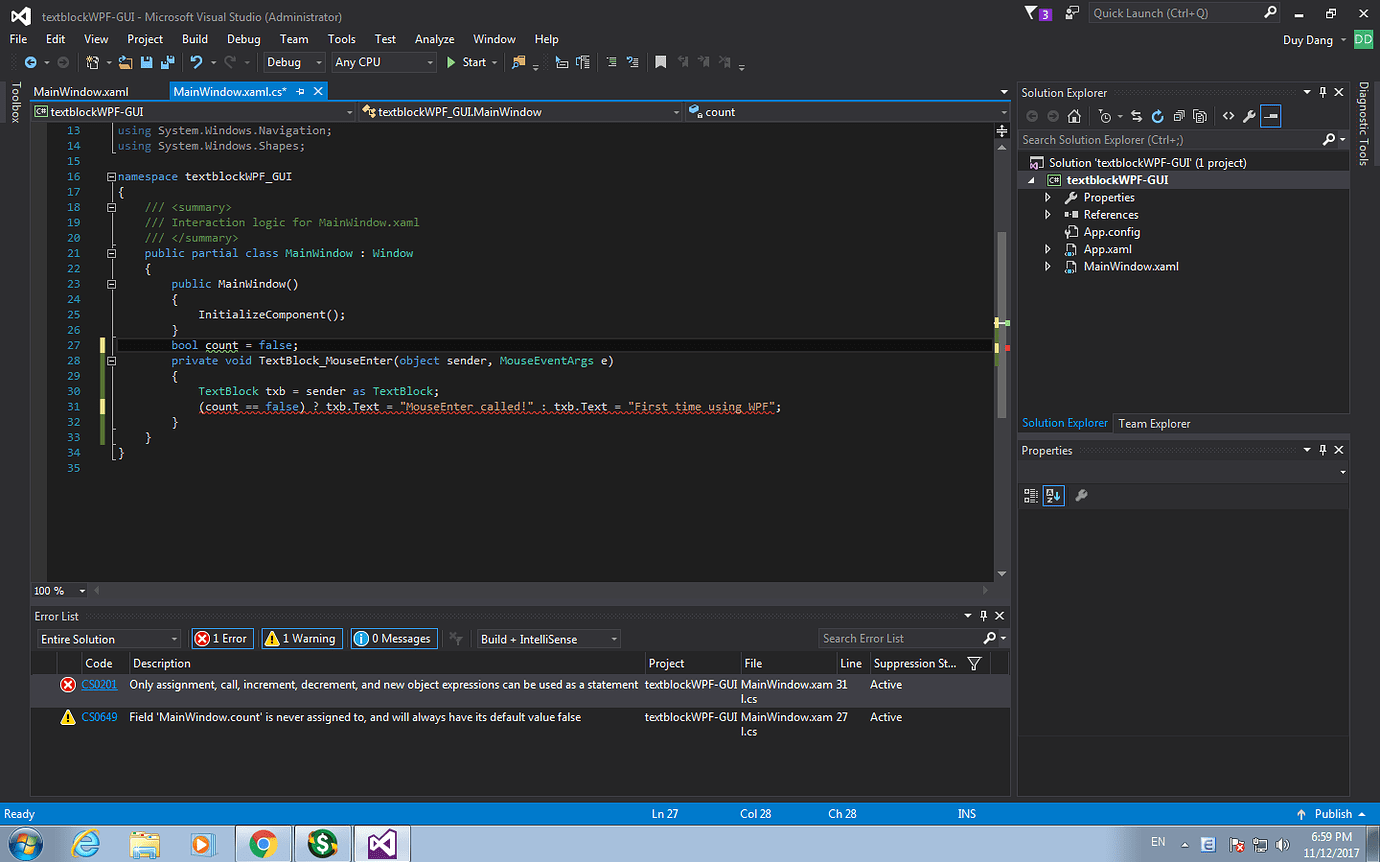Switch to the MainWindow.xaml tab
The height and width of the screenshot is (862, 1380).
coord(81,92)
